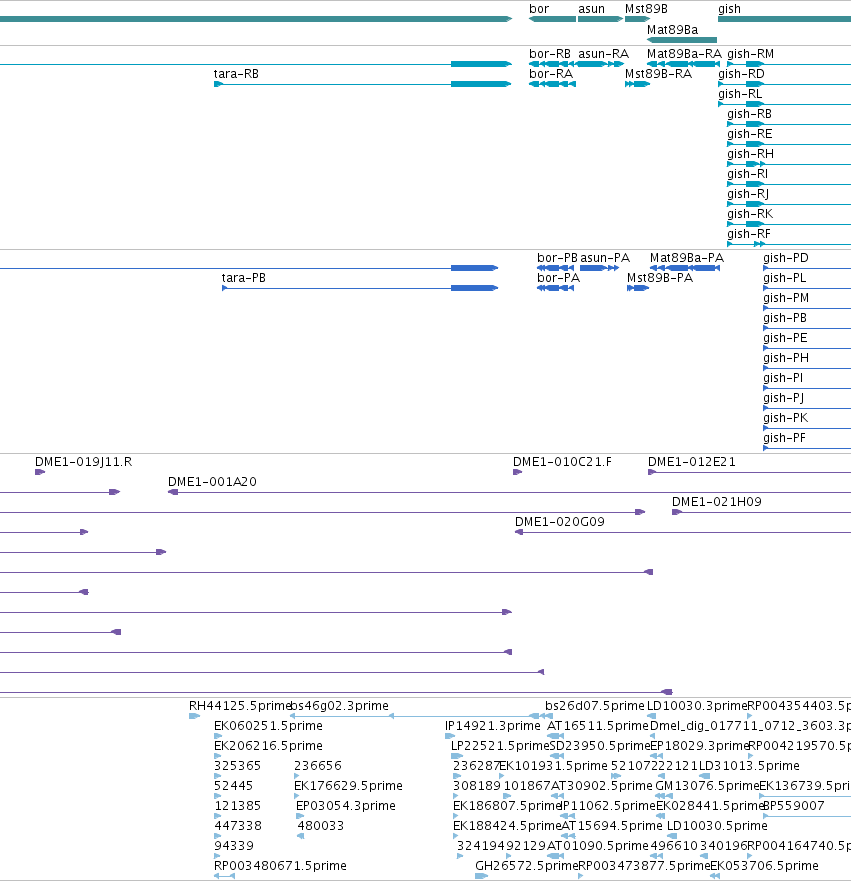851x881 pixels.
Task: Select BAC end DME1-010C21.F
Action: pyautogui.click(x=517, y=472)
